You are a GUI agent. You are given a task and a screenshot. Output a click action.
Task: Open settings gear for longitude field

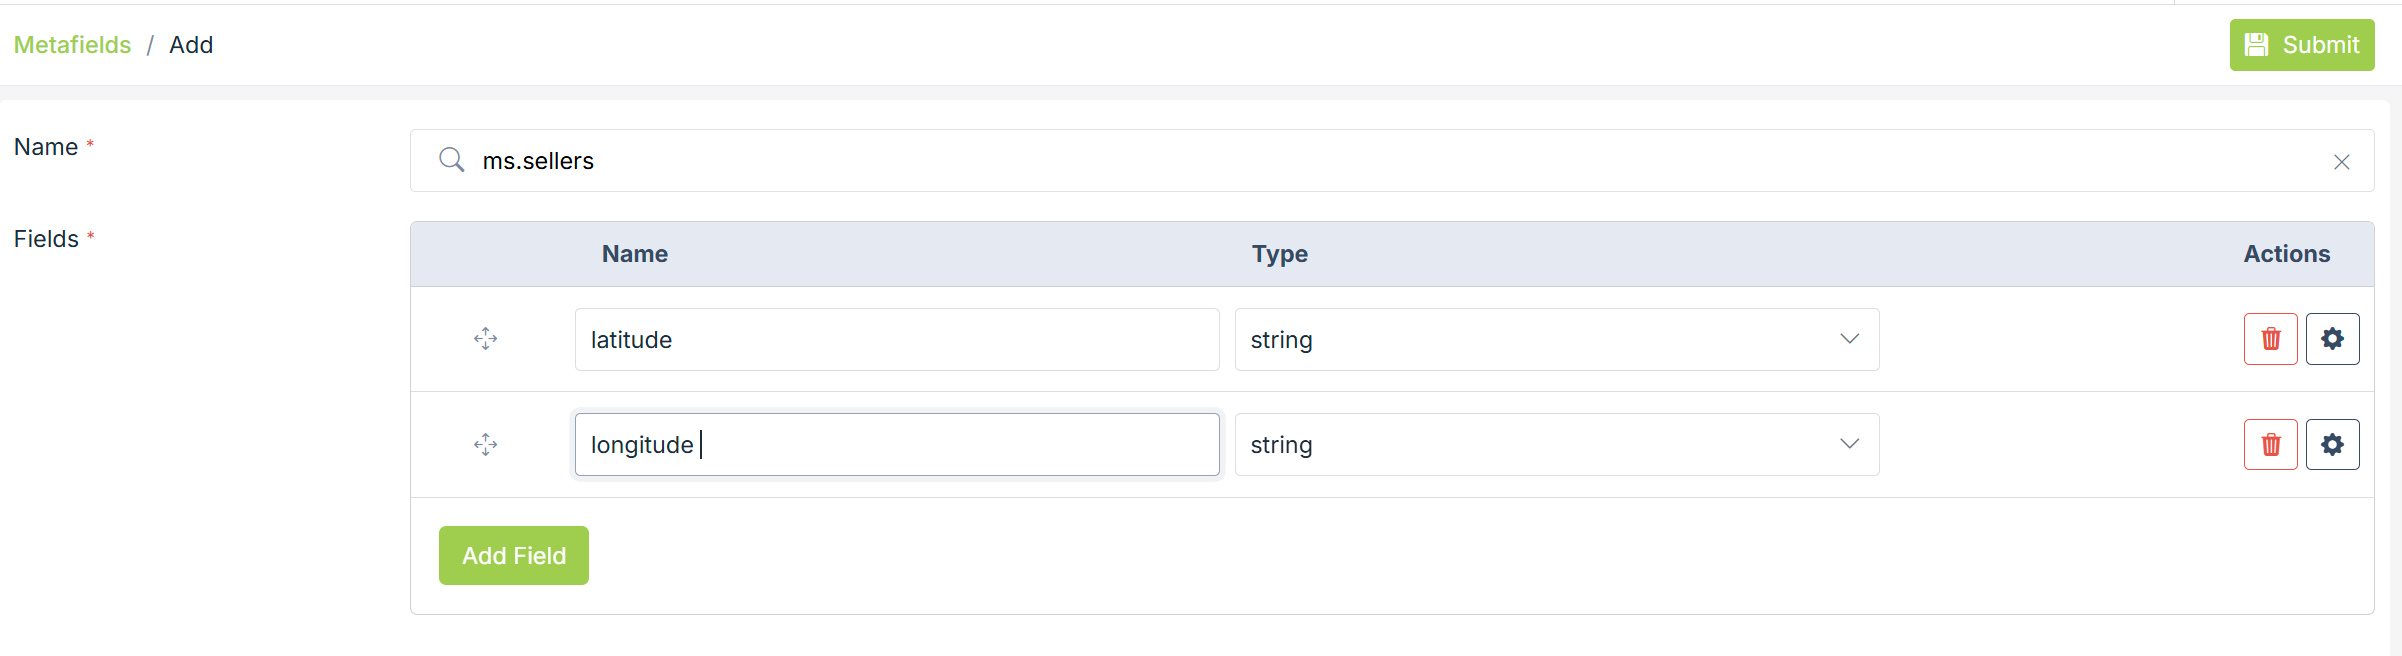tap(2332, 444)
